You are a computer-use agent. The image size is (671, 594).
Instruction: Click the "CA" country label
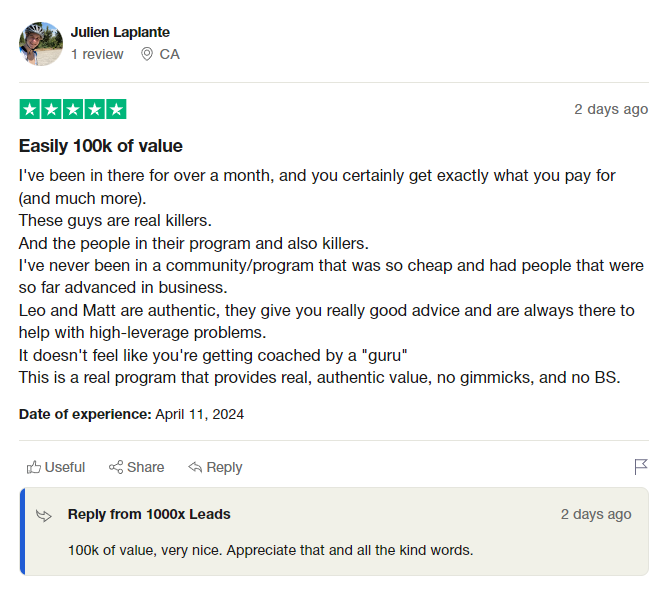pos(170,54)
